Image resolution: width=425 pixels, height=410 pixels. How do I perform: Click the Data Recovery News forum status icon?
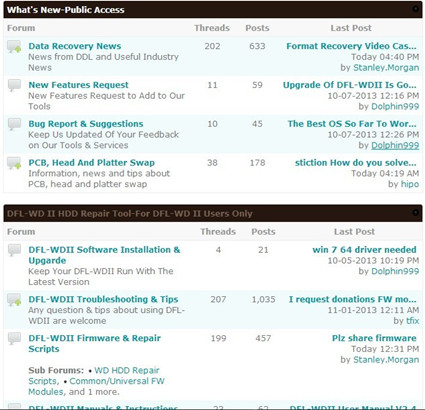point(14,47)
